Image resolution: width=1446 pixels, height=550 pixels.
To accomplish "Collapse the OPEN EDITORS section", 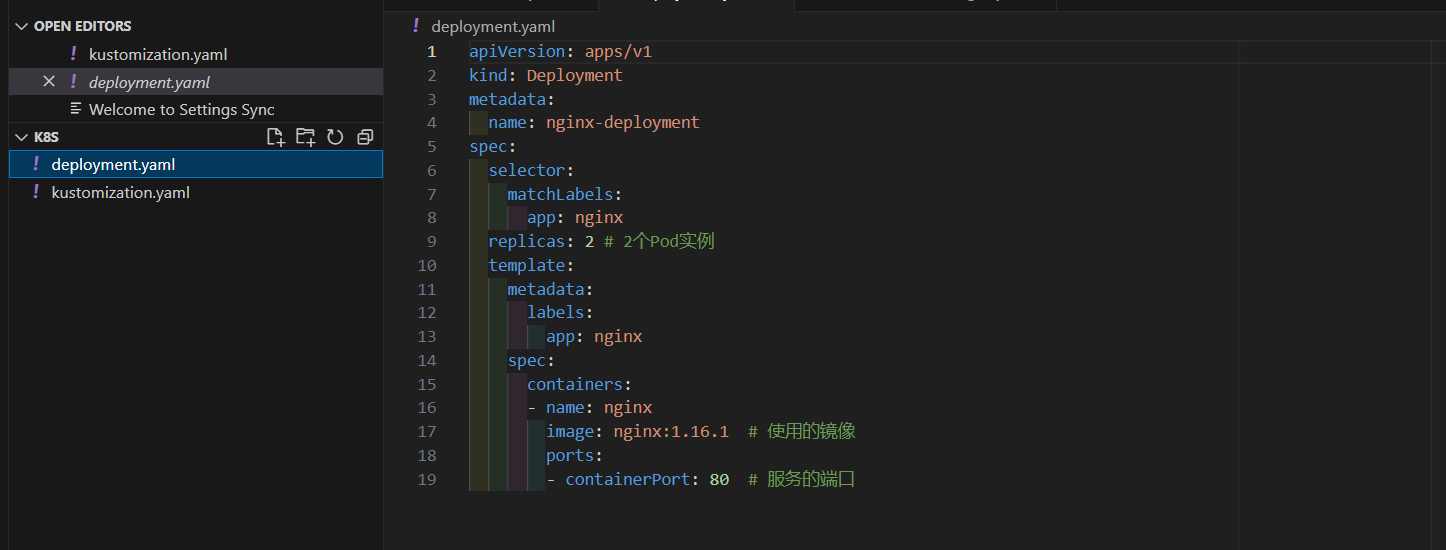I will pos(22,26).
